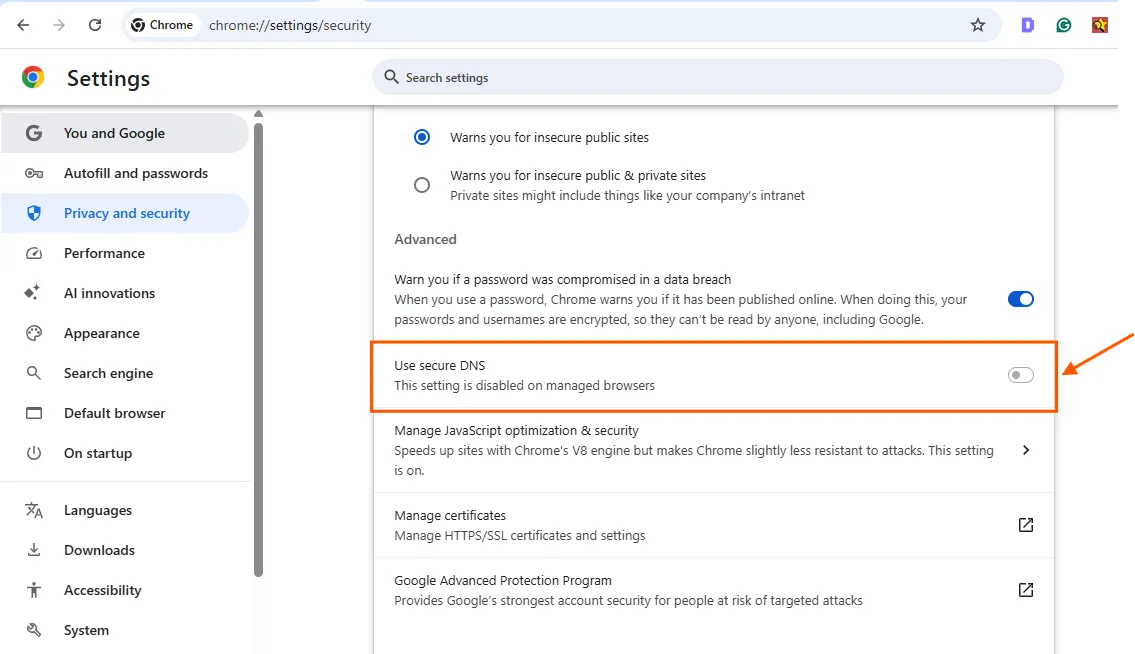Viewport: 1135px width, 654px height.
Task: Open Search engine settings
Action: pos(125,373)
